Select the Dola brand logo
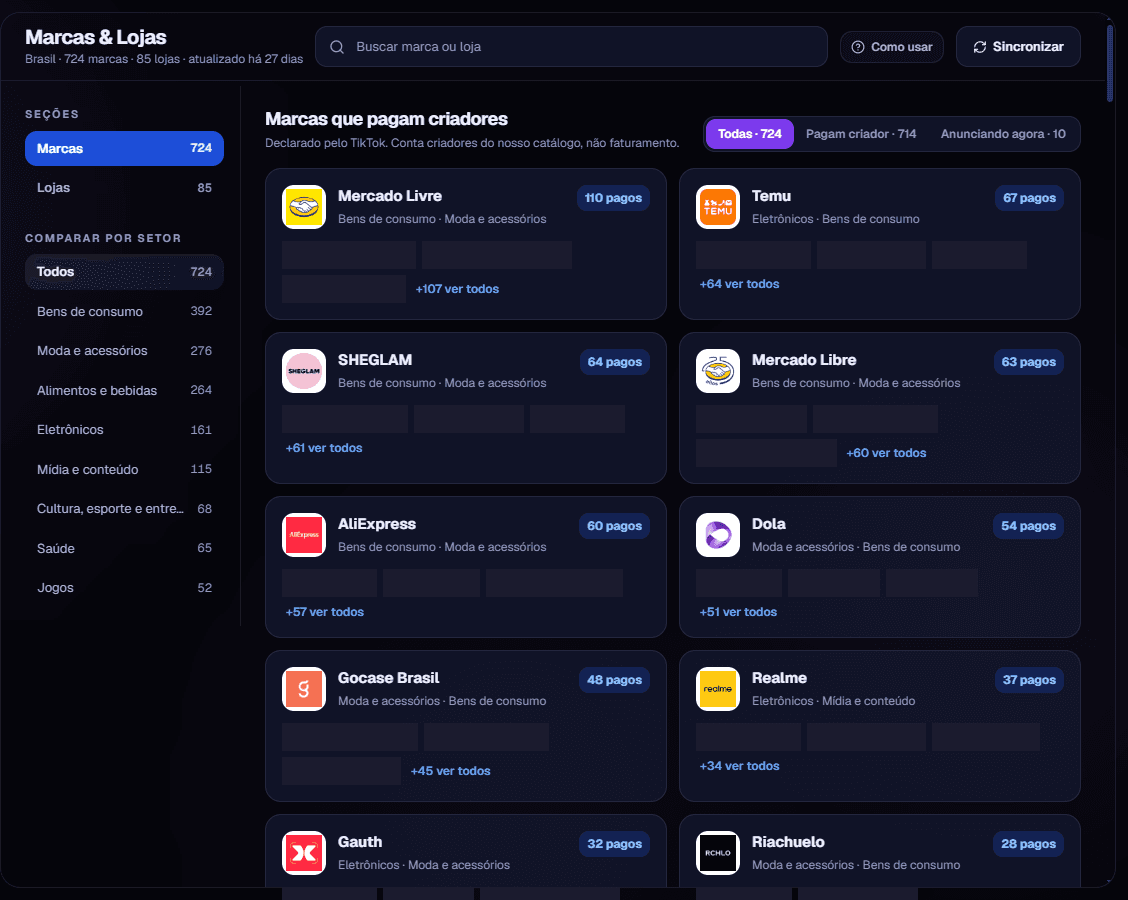Screen dimensions: 1128x900 718,535
